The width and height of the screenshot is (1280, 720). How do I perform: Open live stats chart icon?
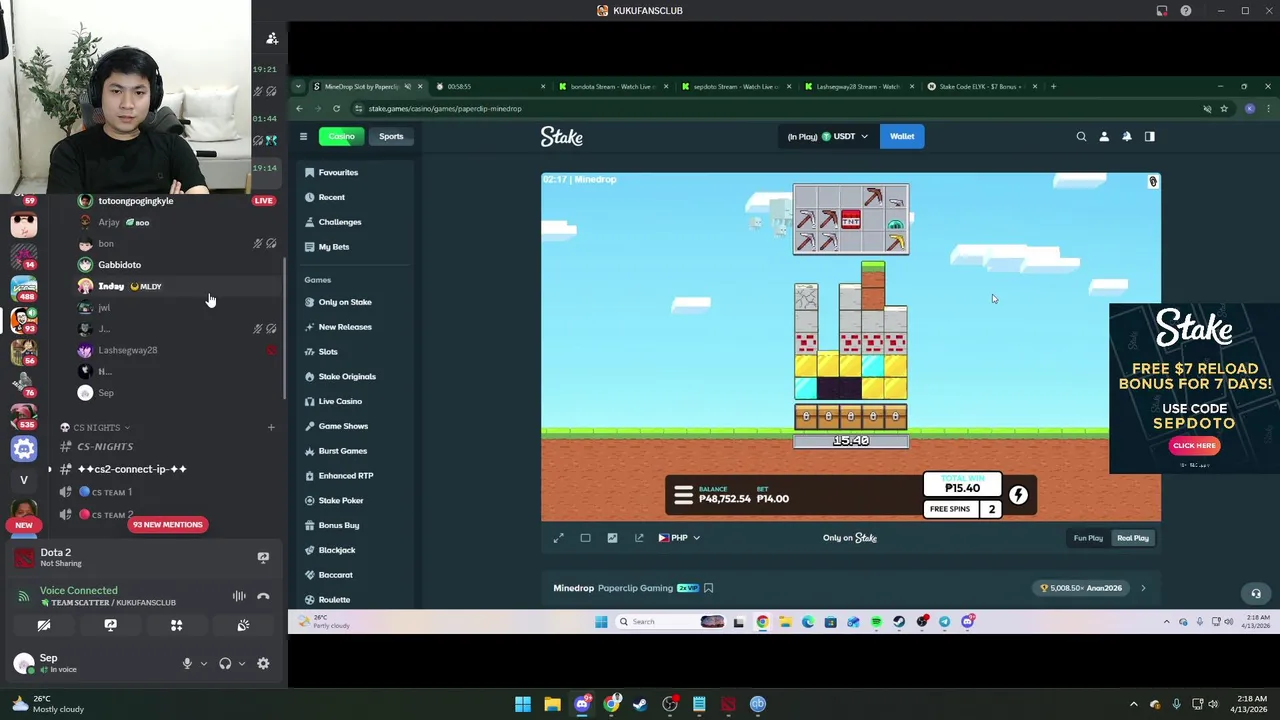click(x=612, y=538)
